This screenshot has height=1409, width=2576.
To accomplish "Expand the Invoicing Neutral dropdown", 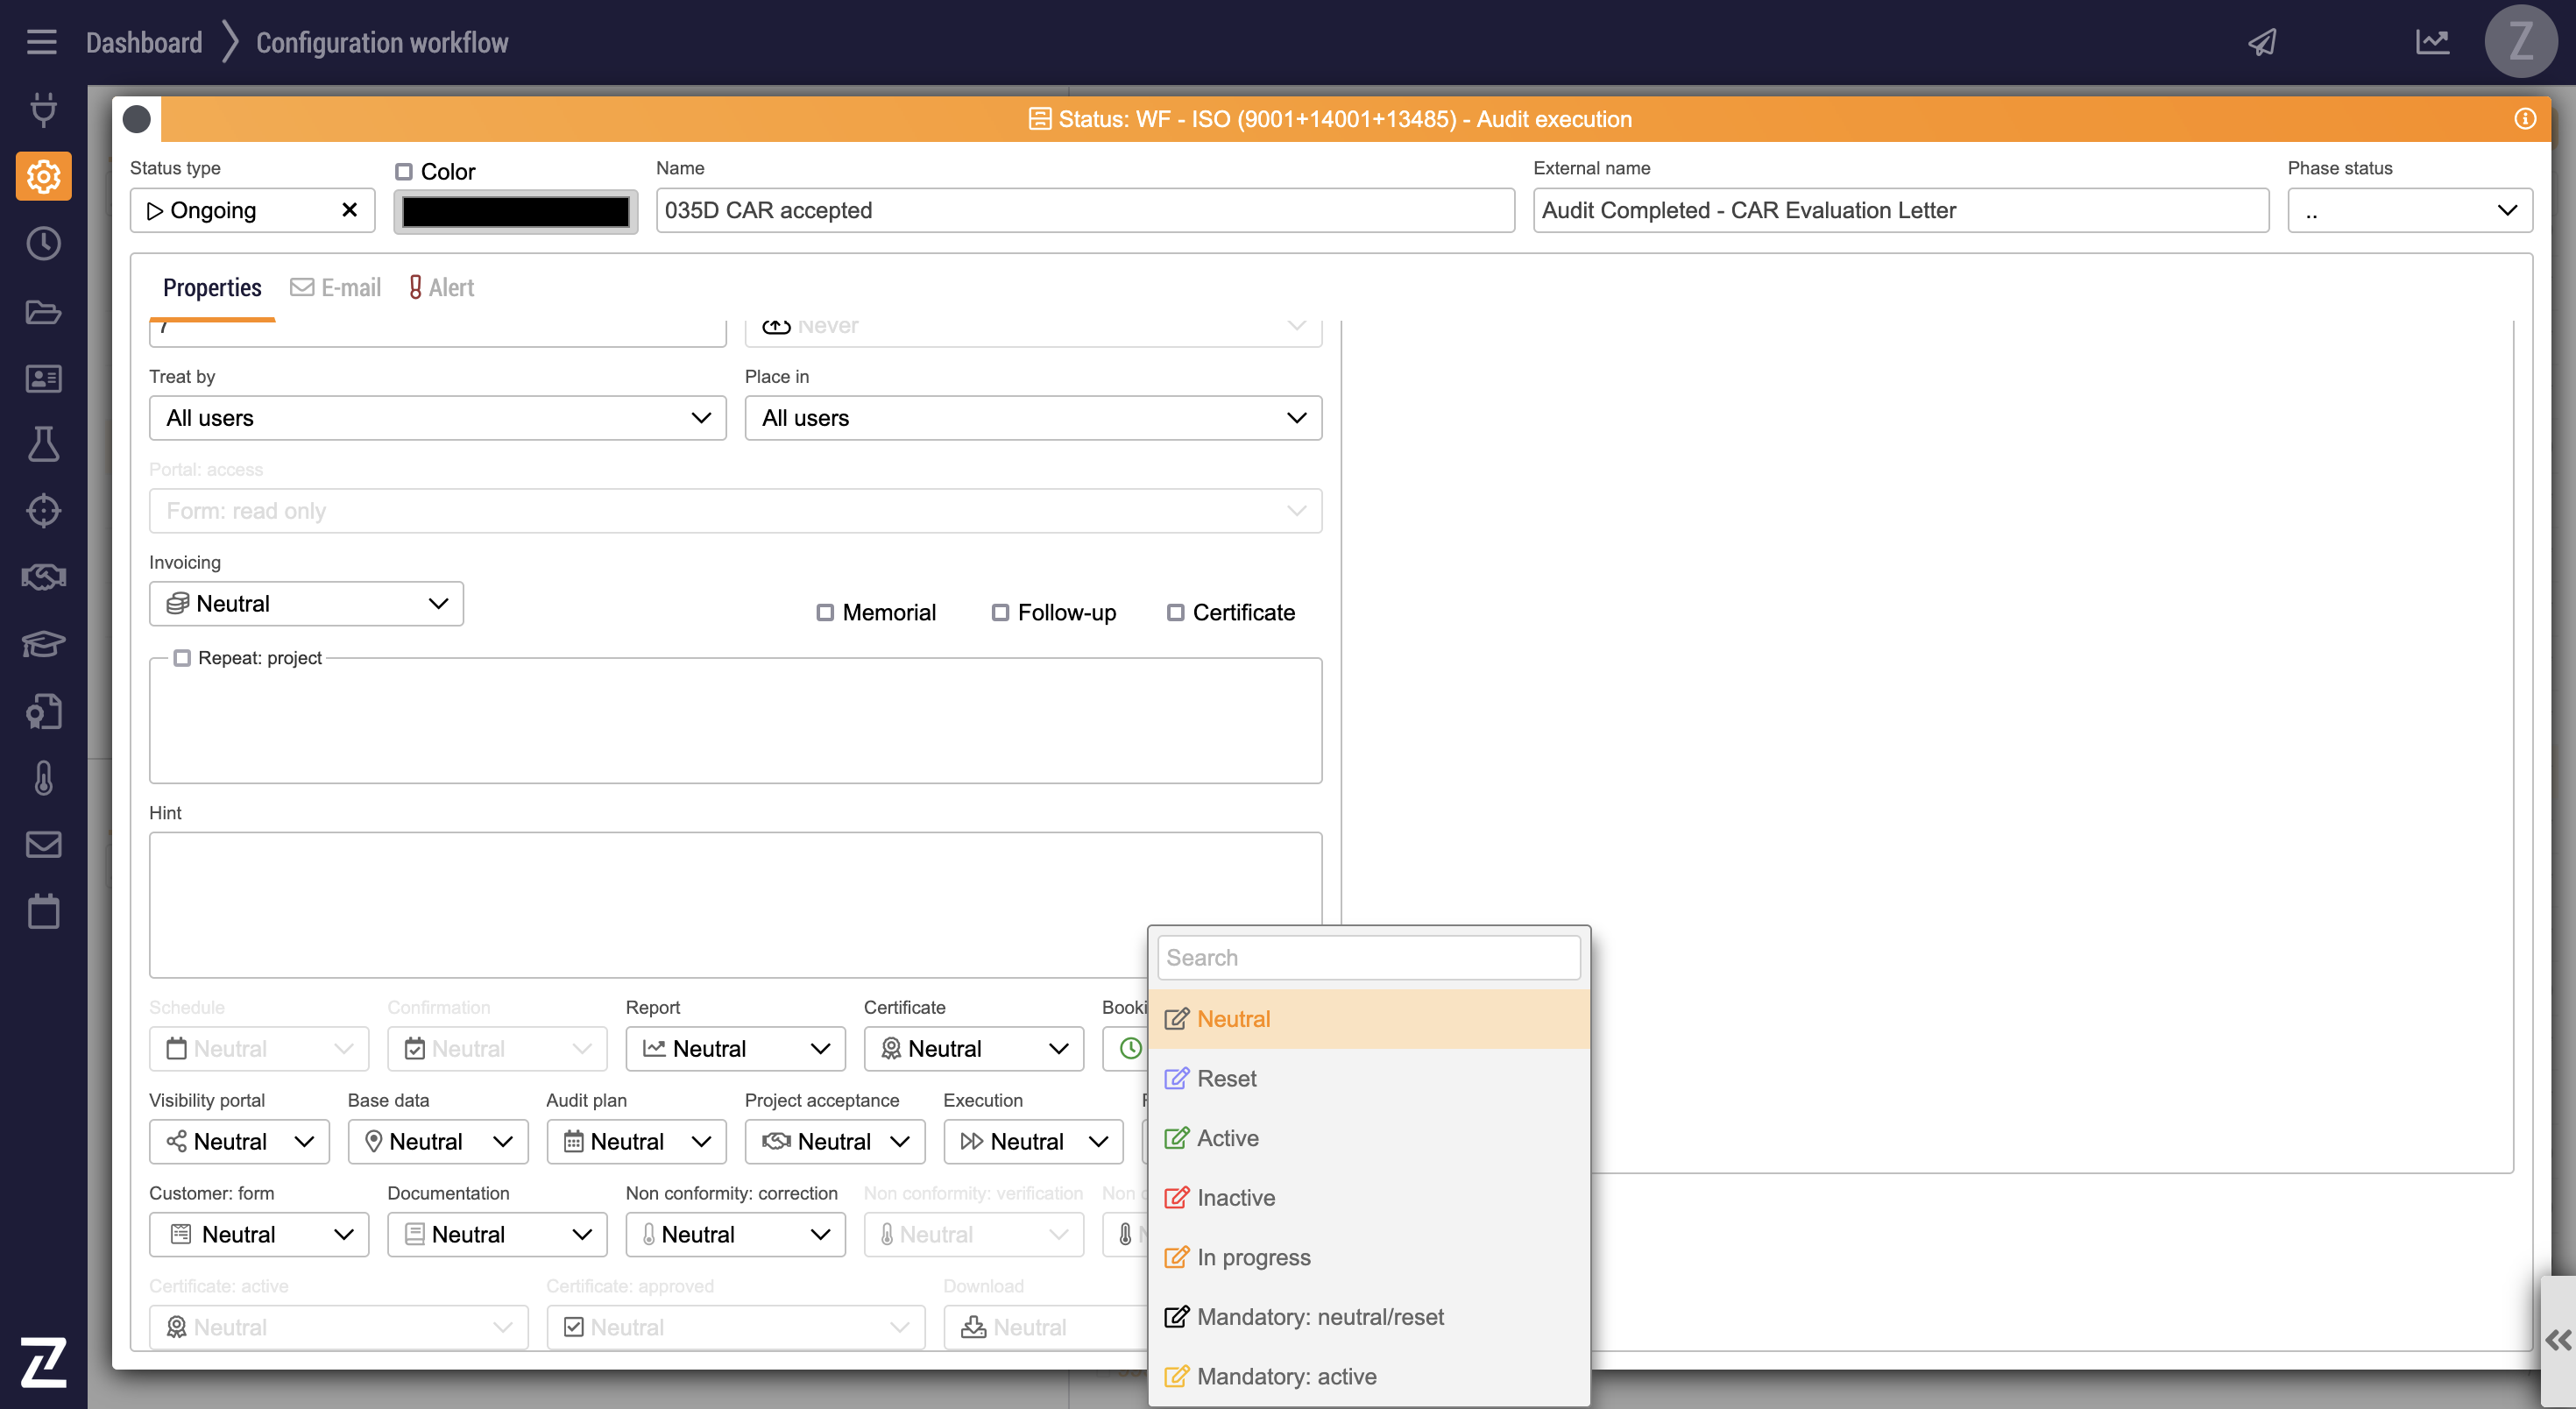I will point(306,603).
